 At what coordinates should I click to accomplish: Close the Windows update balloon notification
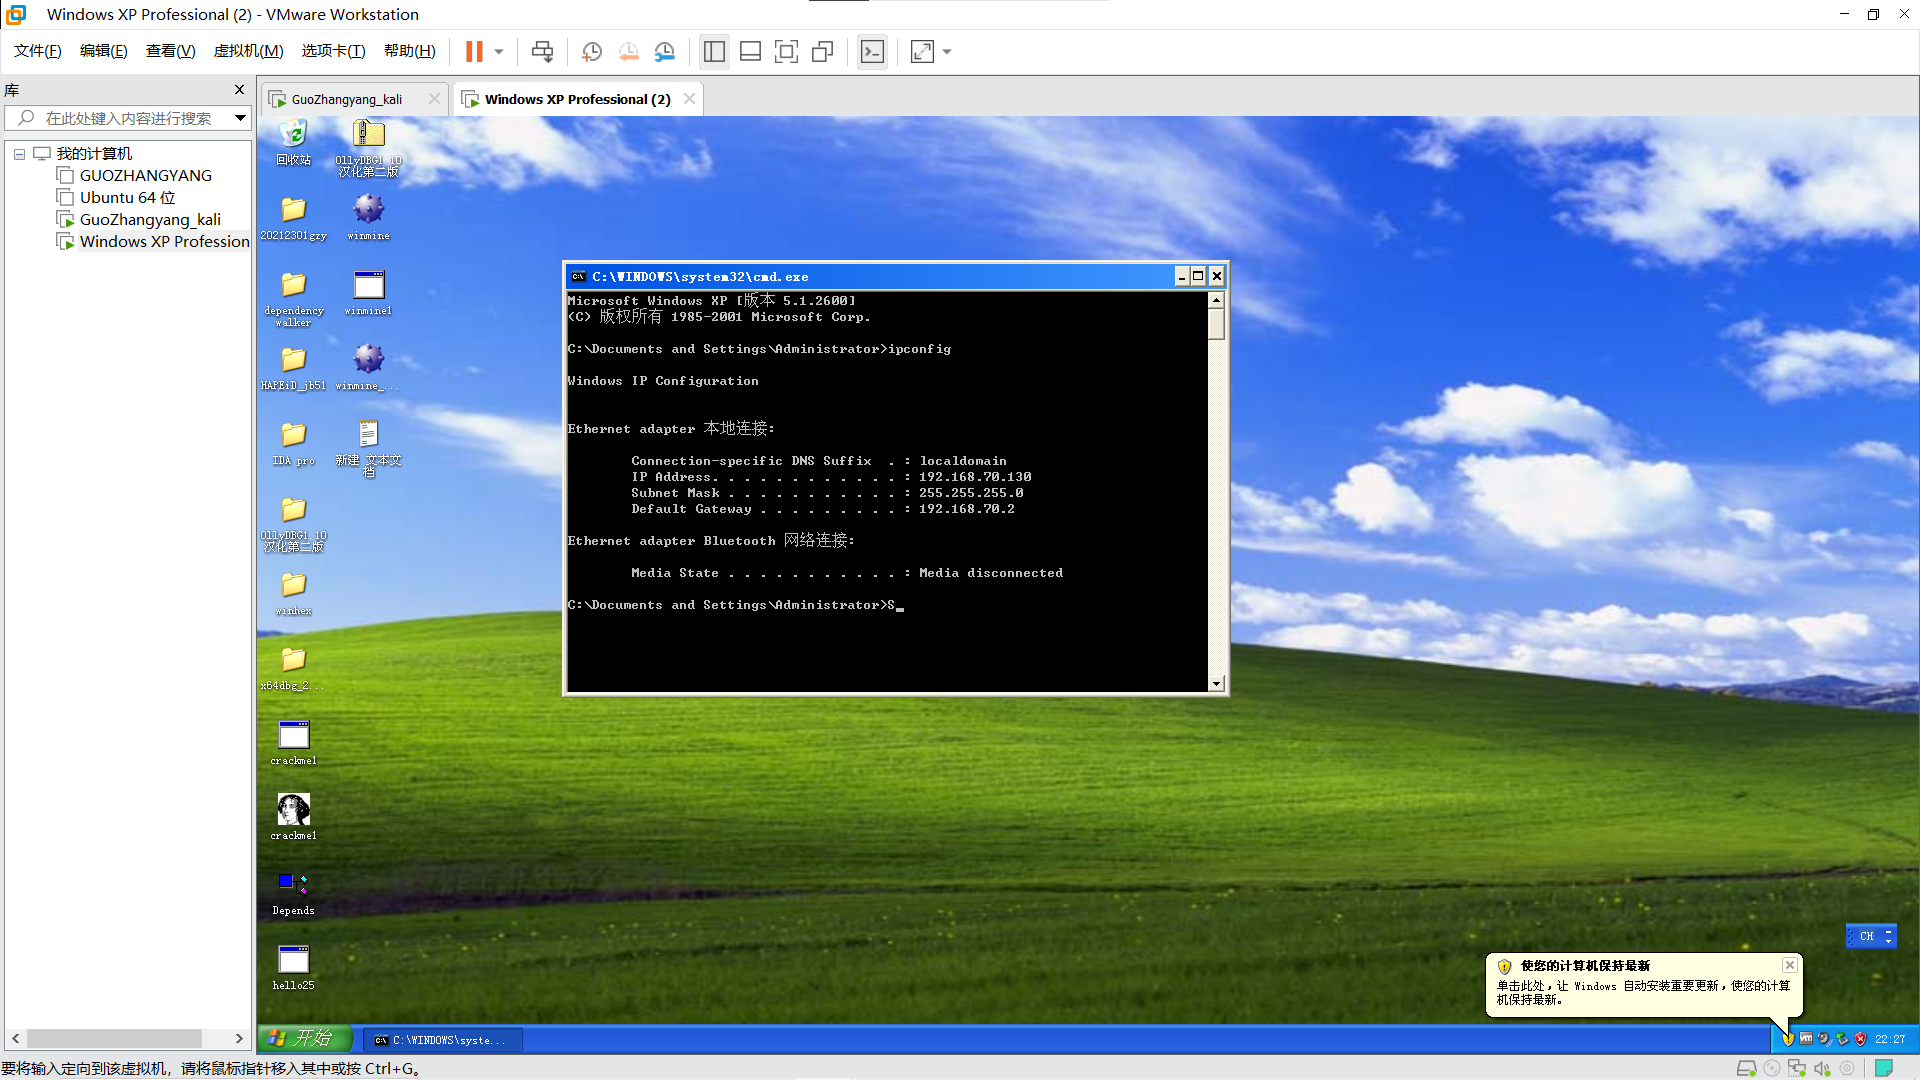(x=1790, y=965)
